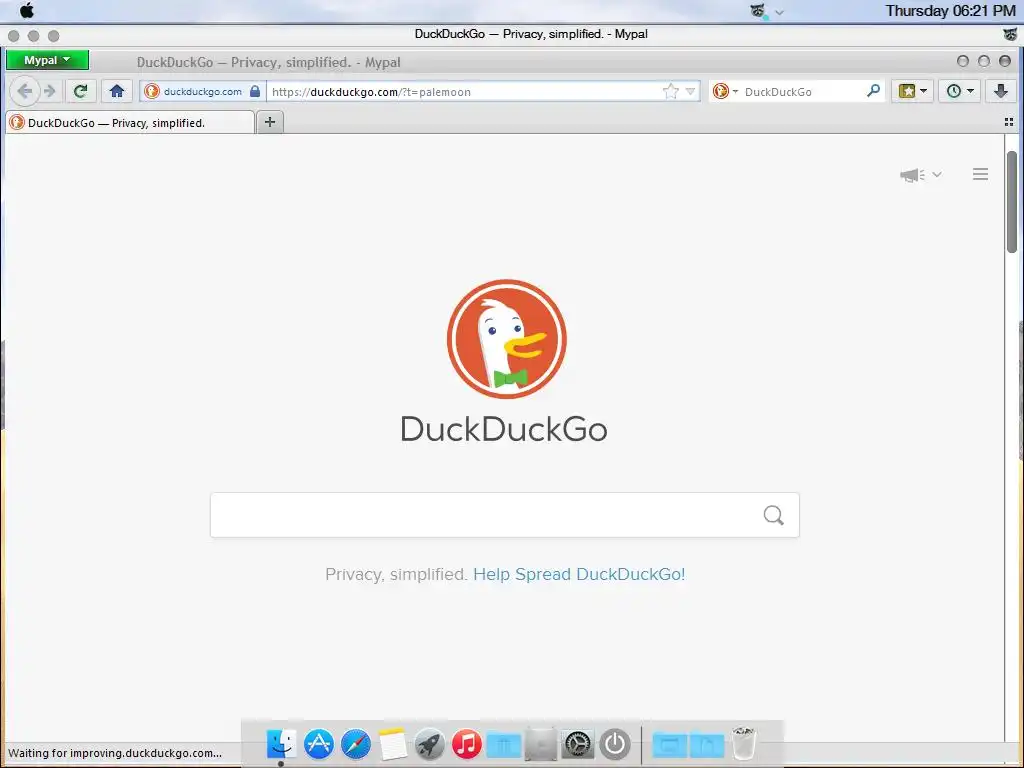Open the bookmarks menu button
1024x768 pixels.
(x=912, y=91)
